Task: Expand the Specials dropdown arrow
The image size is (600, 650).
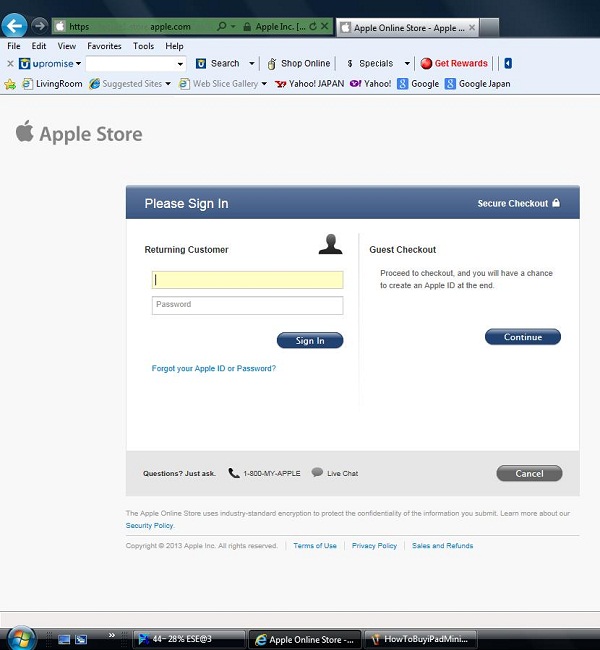Action: pyautogui.click(x=407, y=63)
